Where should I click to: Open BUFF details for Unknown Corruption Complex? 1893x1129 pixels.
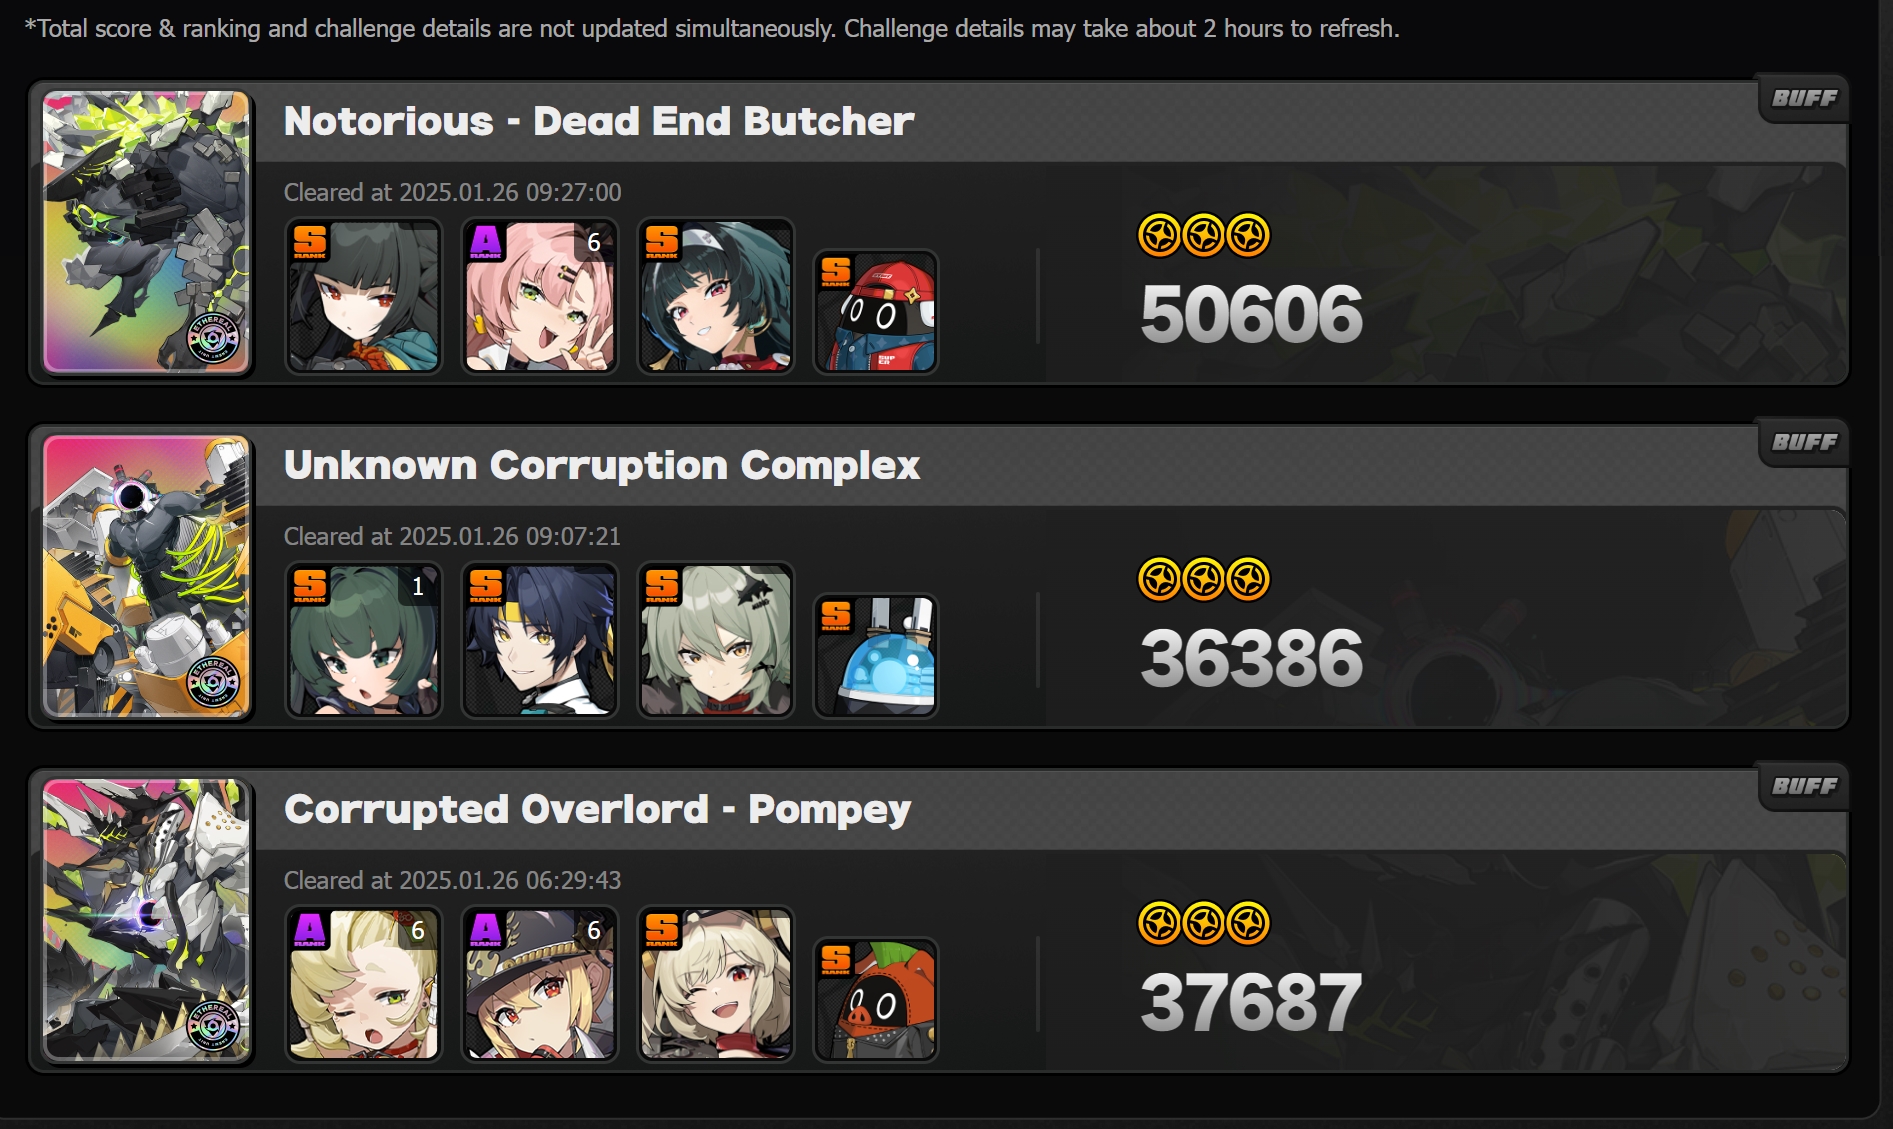click(1804, 442)
